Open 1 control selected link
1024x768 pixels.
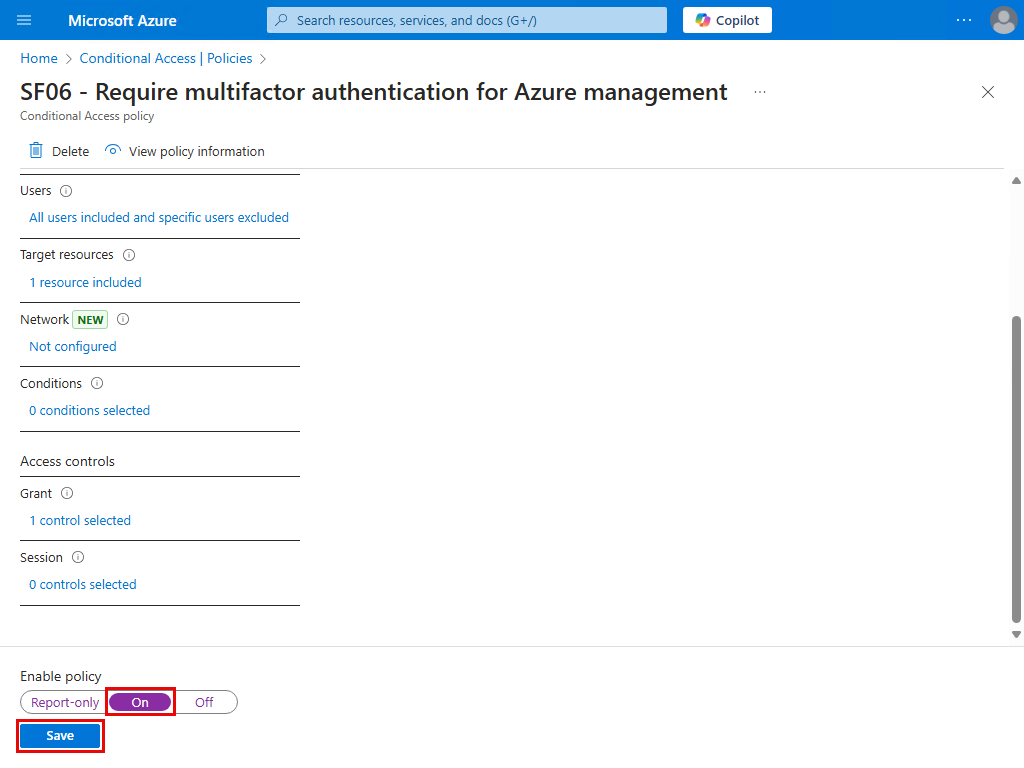pos(80,520)
